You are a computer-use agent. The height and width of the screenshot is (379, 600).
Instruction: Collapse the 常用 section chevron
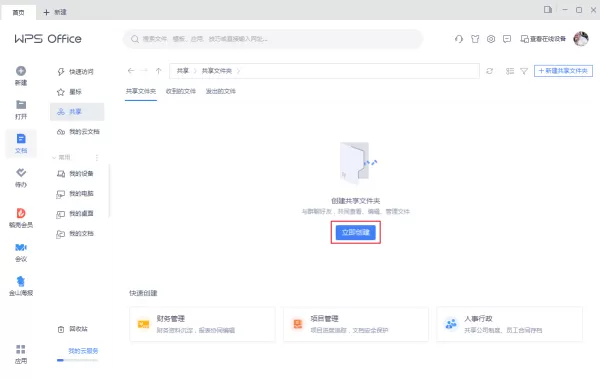coord(54,157)
